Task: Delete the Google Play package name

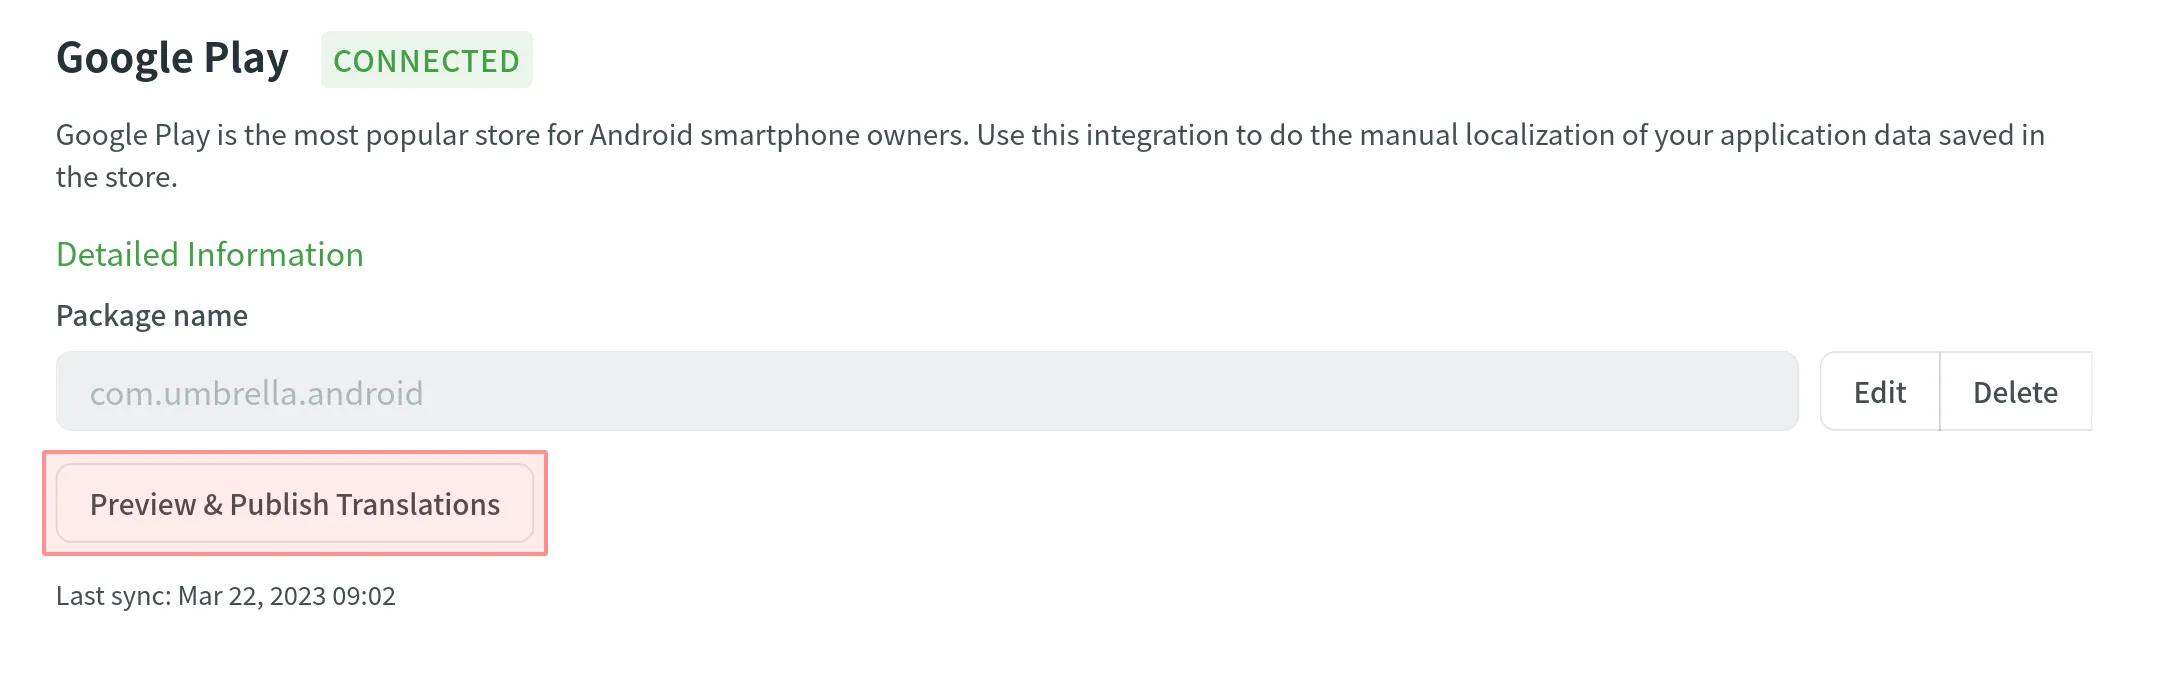Action: pyautogui.click(x=2014, y=392)
